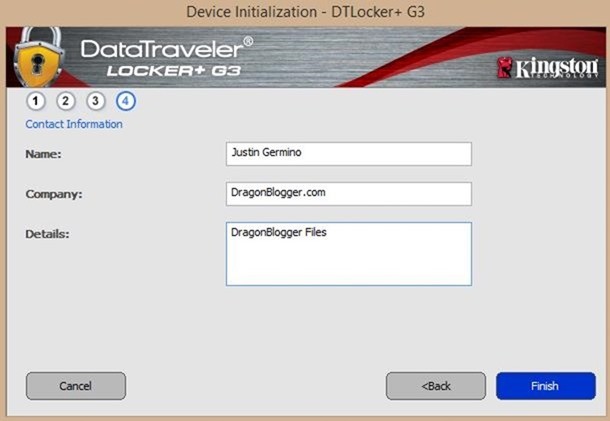Click the Name: label
Image resolution: width=610 pixels, height=421 pixels.
[x=43, y=154]
